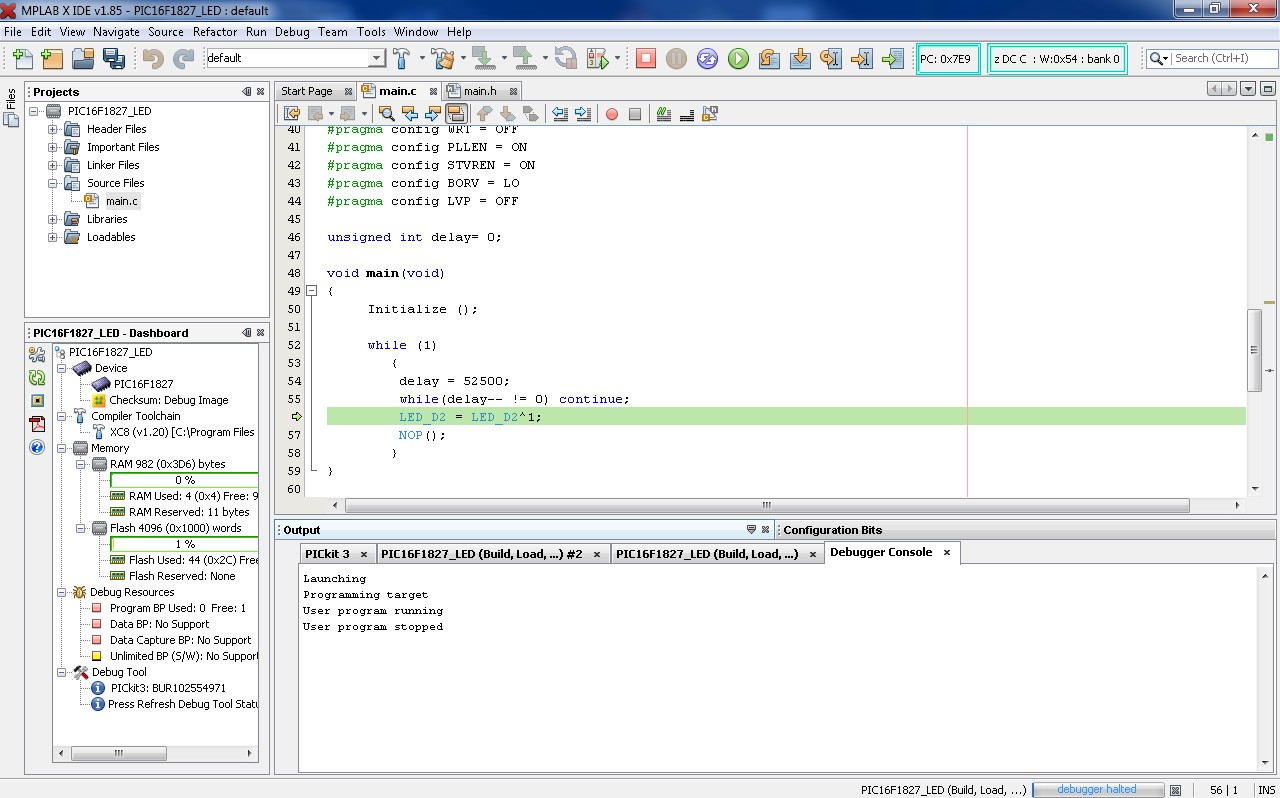Collapse the Memory node in Dashboard
The image size is (1280, 798).
[x=62, y=448]
